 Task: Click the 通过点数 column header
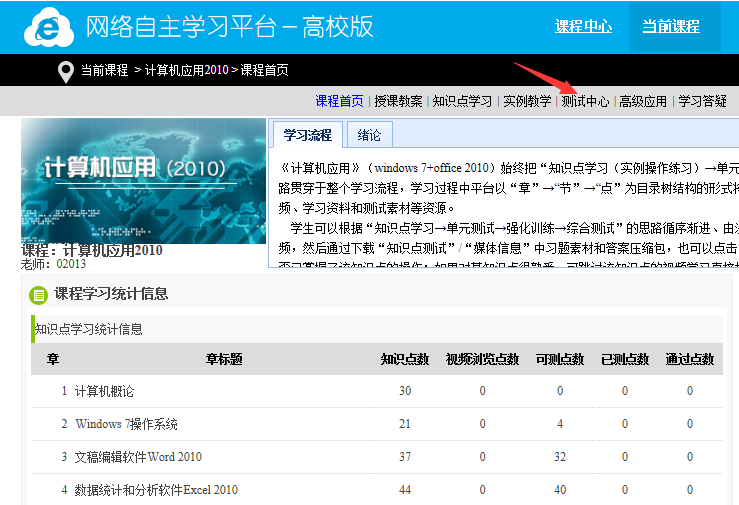pos(690,359)
